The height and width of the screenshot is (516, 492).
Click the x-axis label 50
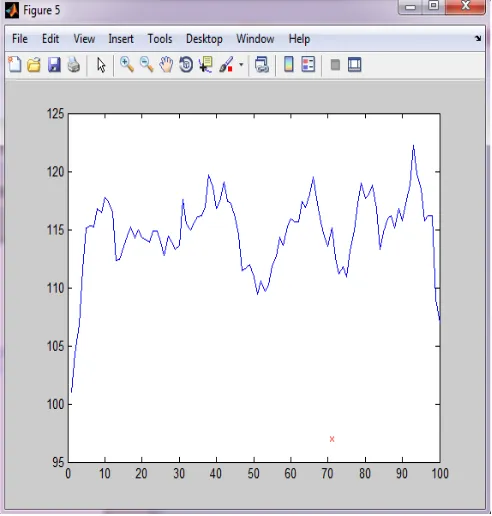click(253, 473)
